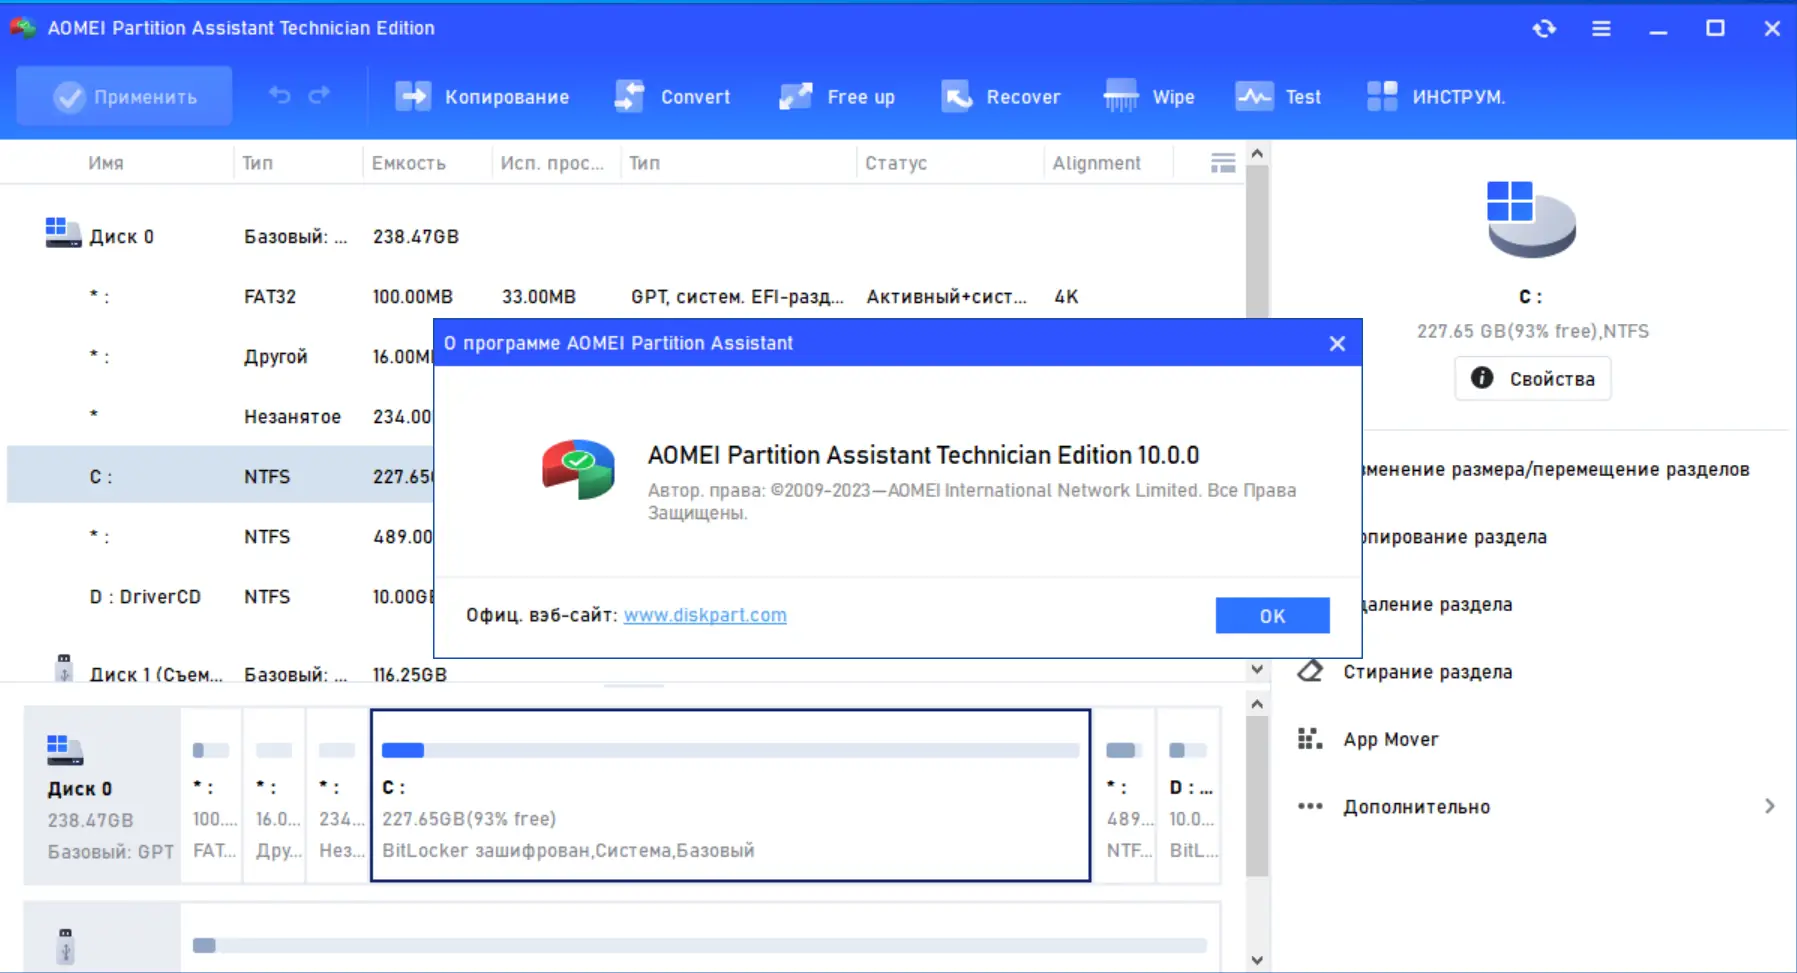
Task: Sort by the Имя column header
Action: click(106, 163)
